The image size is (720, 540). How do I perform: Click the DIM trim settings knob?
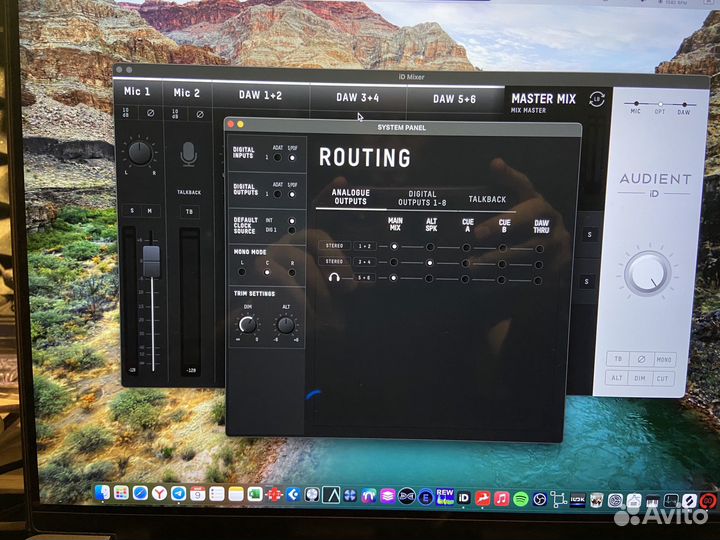click(x=247, y=324)
